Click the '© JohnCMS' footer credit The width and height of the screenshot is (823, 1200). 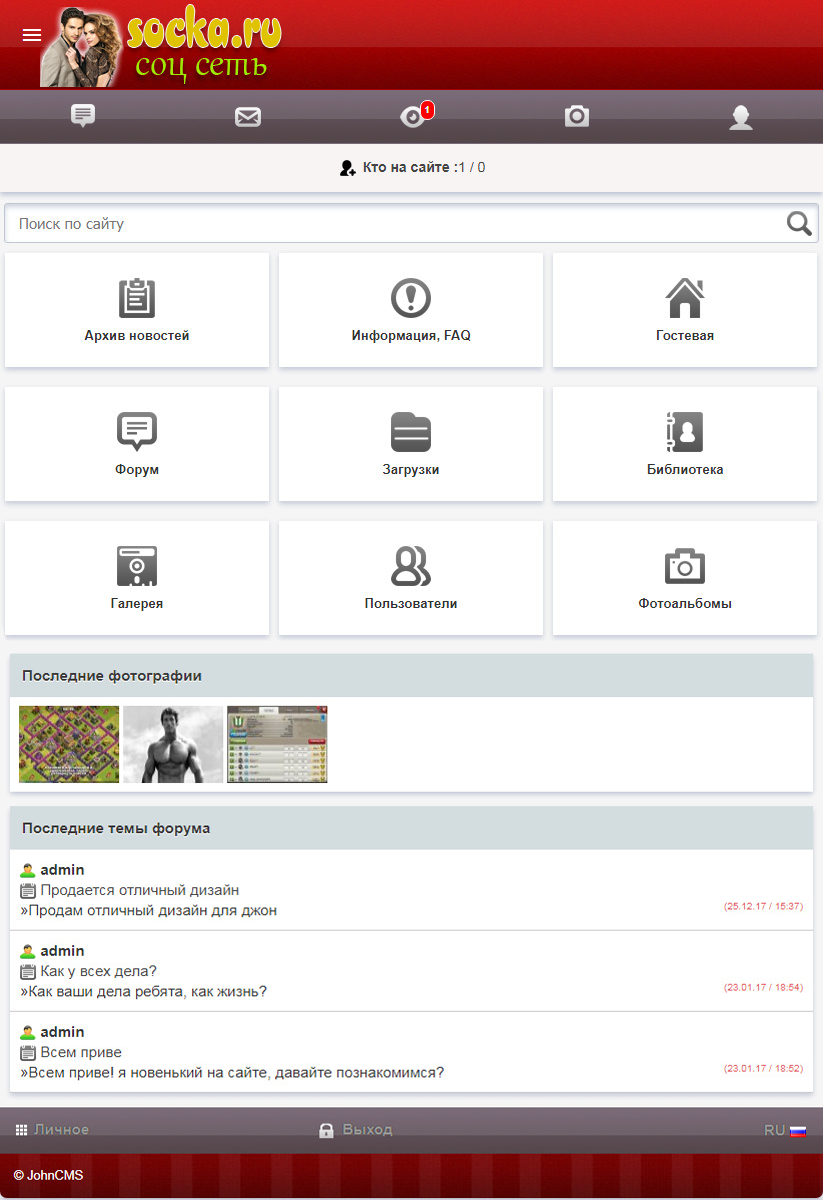click(49, 1175)
